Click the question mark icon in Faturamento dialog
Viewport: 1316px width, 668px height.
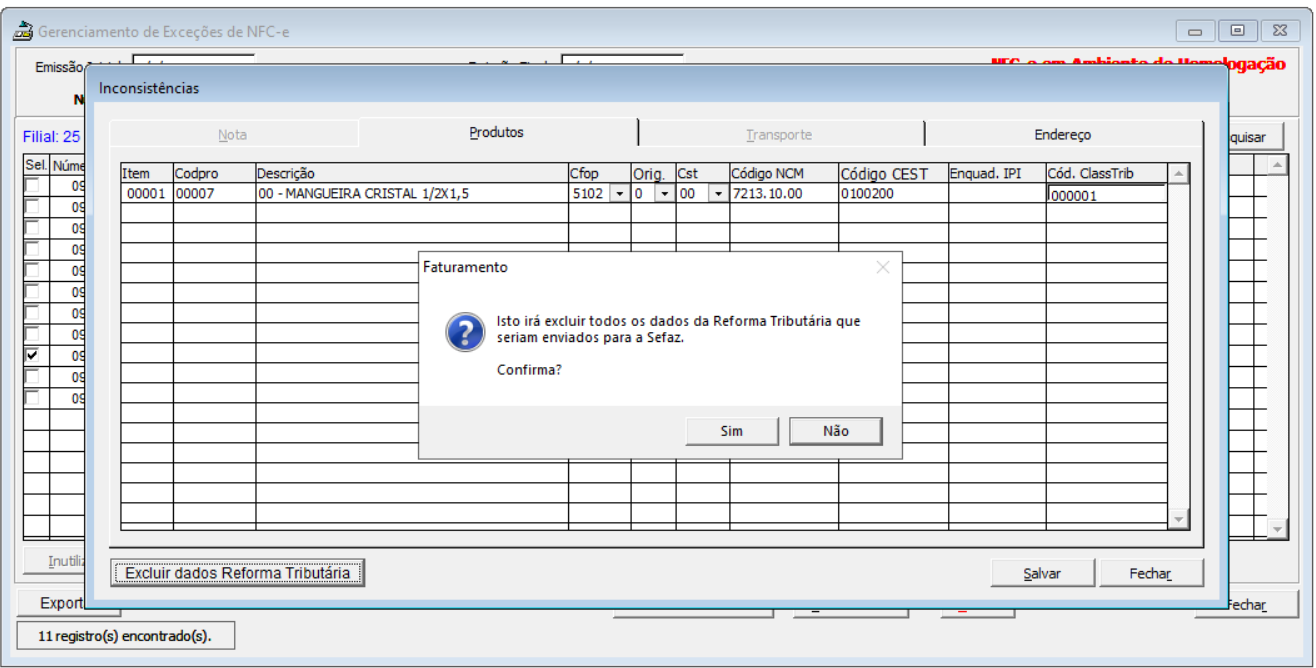[465, 332]
